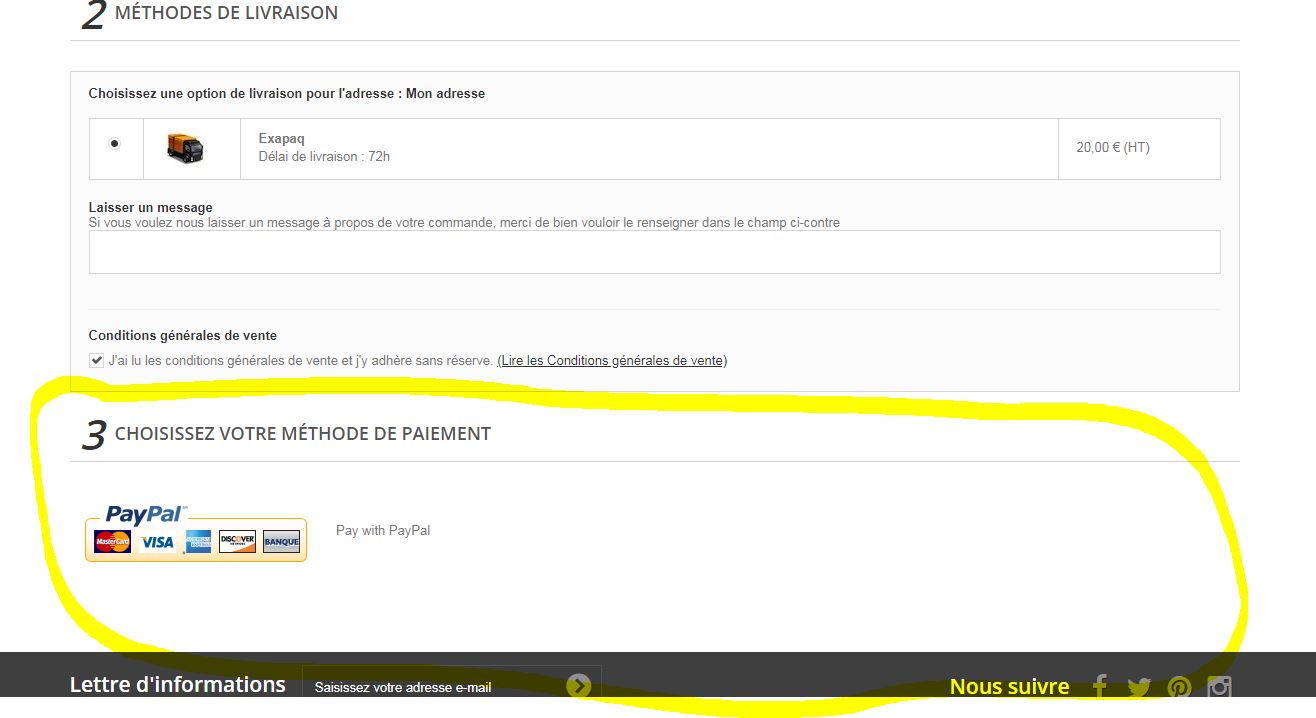
Task: Click the PayPal logo payment option
Action: pyautogui.click(x=196, y=533)
